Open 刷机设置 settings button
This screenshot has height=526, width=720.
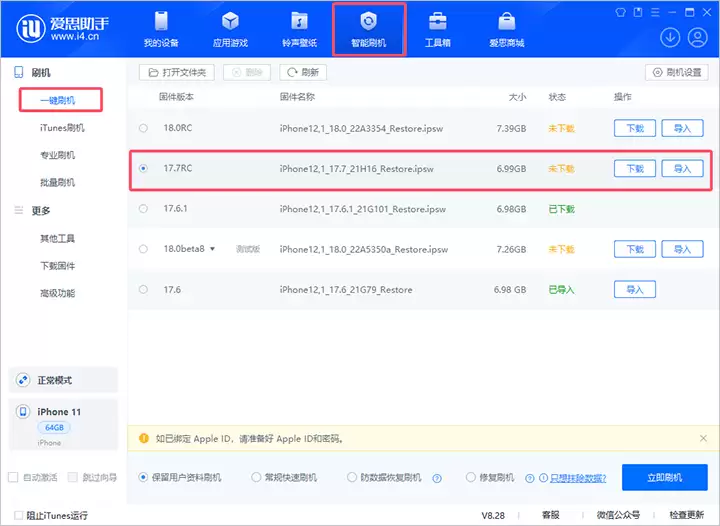click(x=677, y=73)
